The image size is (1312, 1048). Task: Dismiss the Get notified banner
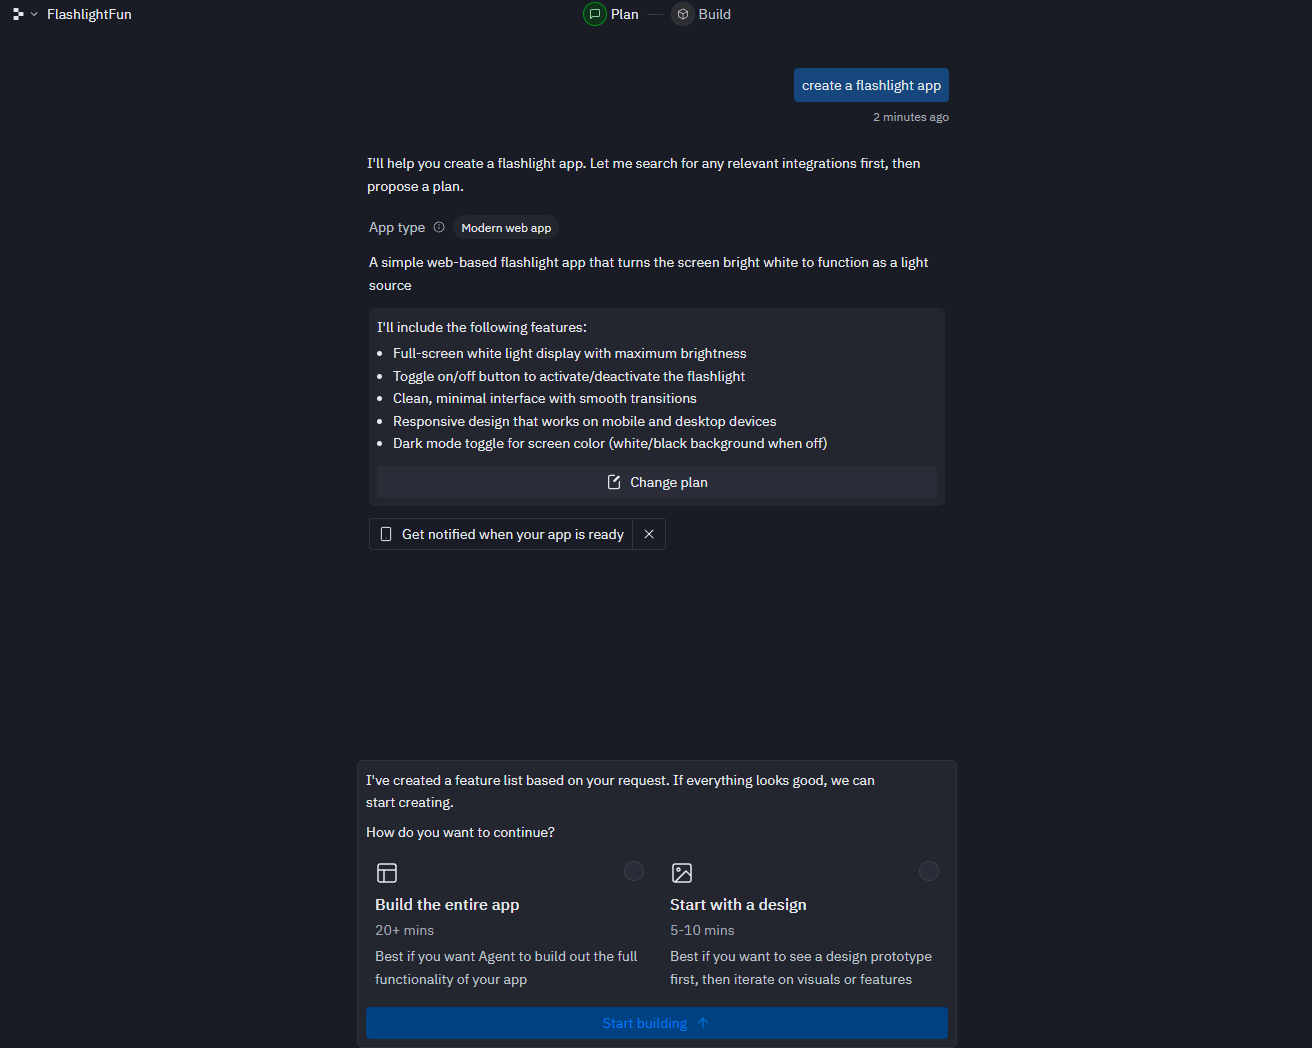tap(649, 534)
